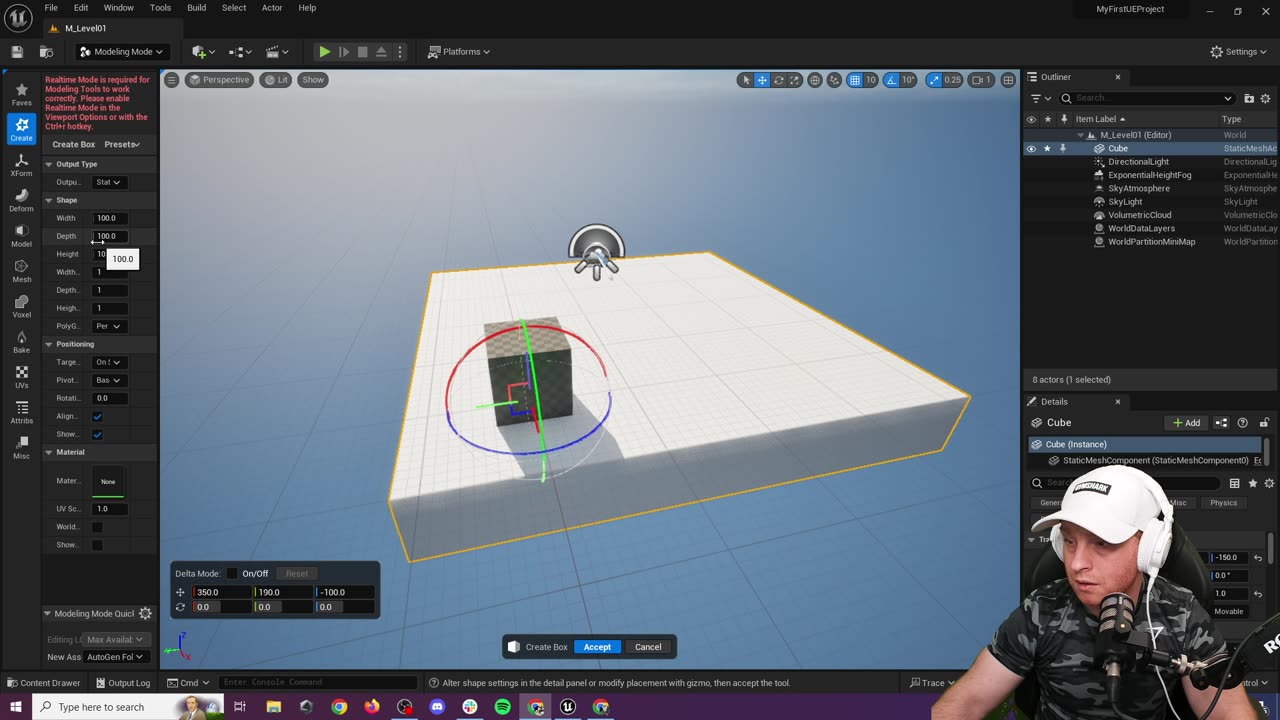
Task: Open the Edit menu
Action: tap(81, 8)
